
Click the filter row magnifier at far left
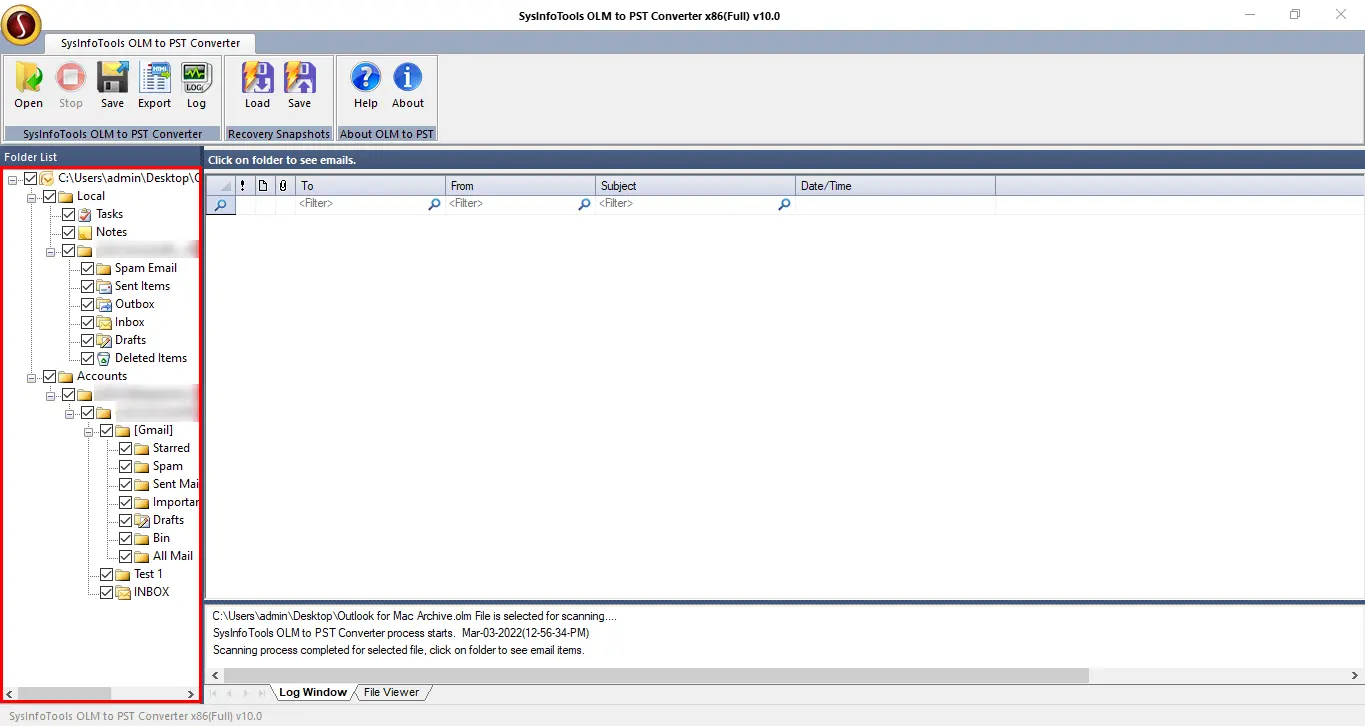point(220,204)
